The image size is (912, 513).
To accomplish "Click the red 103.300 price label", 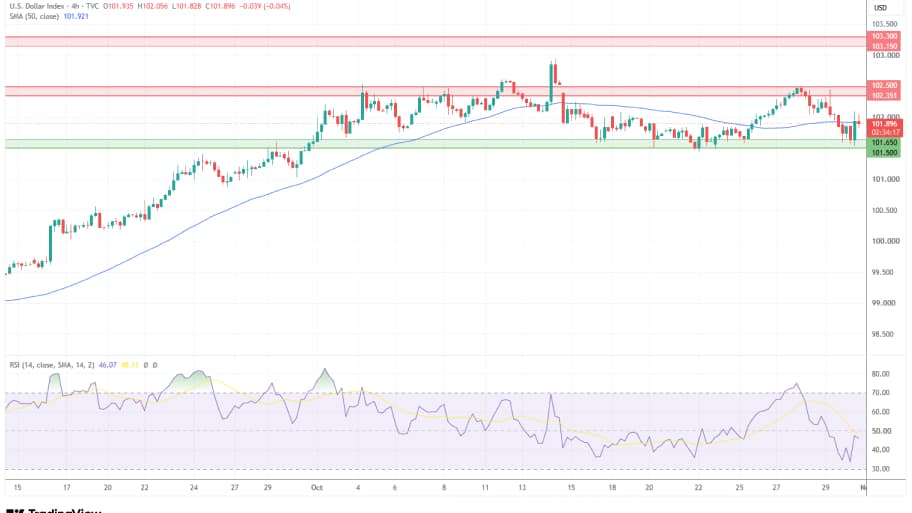I will click(x=884, y=36).
